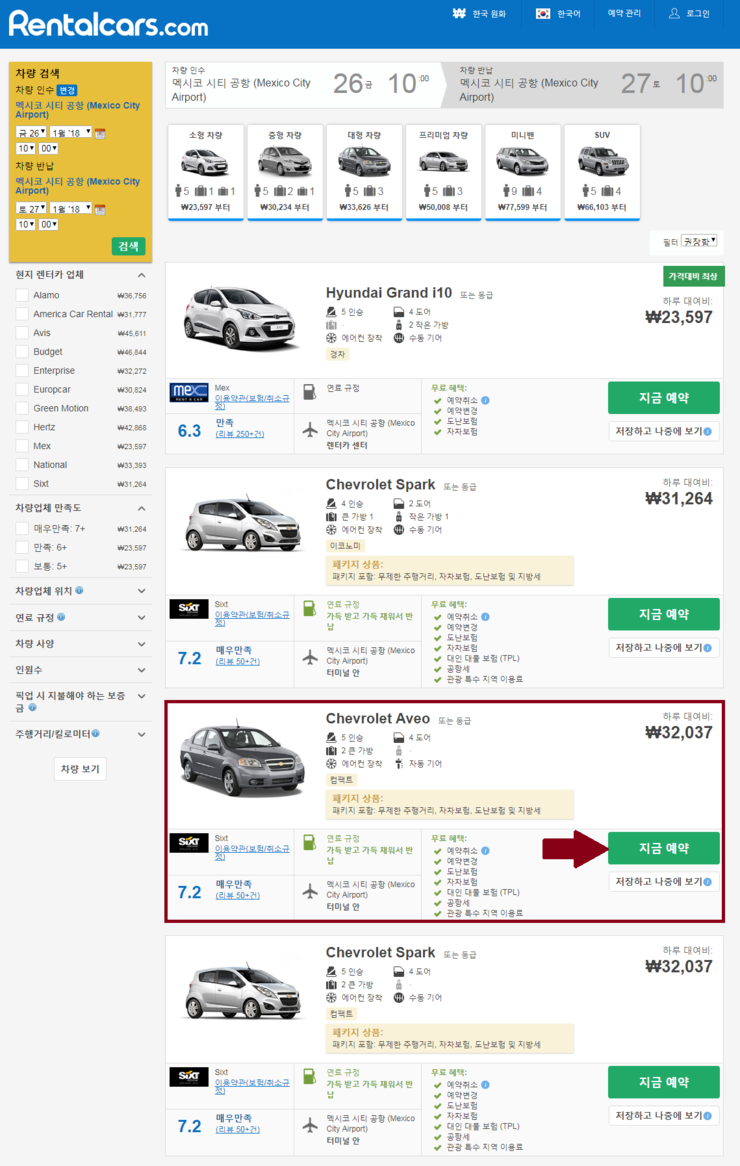The width and height of the screenshot is (740, 1166).
Task: Tick the Budget supplier checkbox
Action: (22, 352)
